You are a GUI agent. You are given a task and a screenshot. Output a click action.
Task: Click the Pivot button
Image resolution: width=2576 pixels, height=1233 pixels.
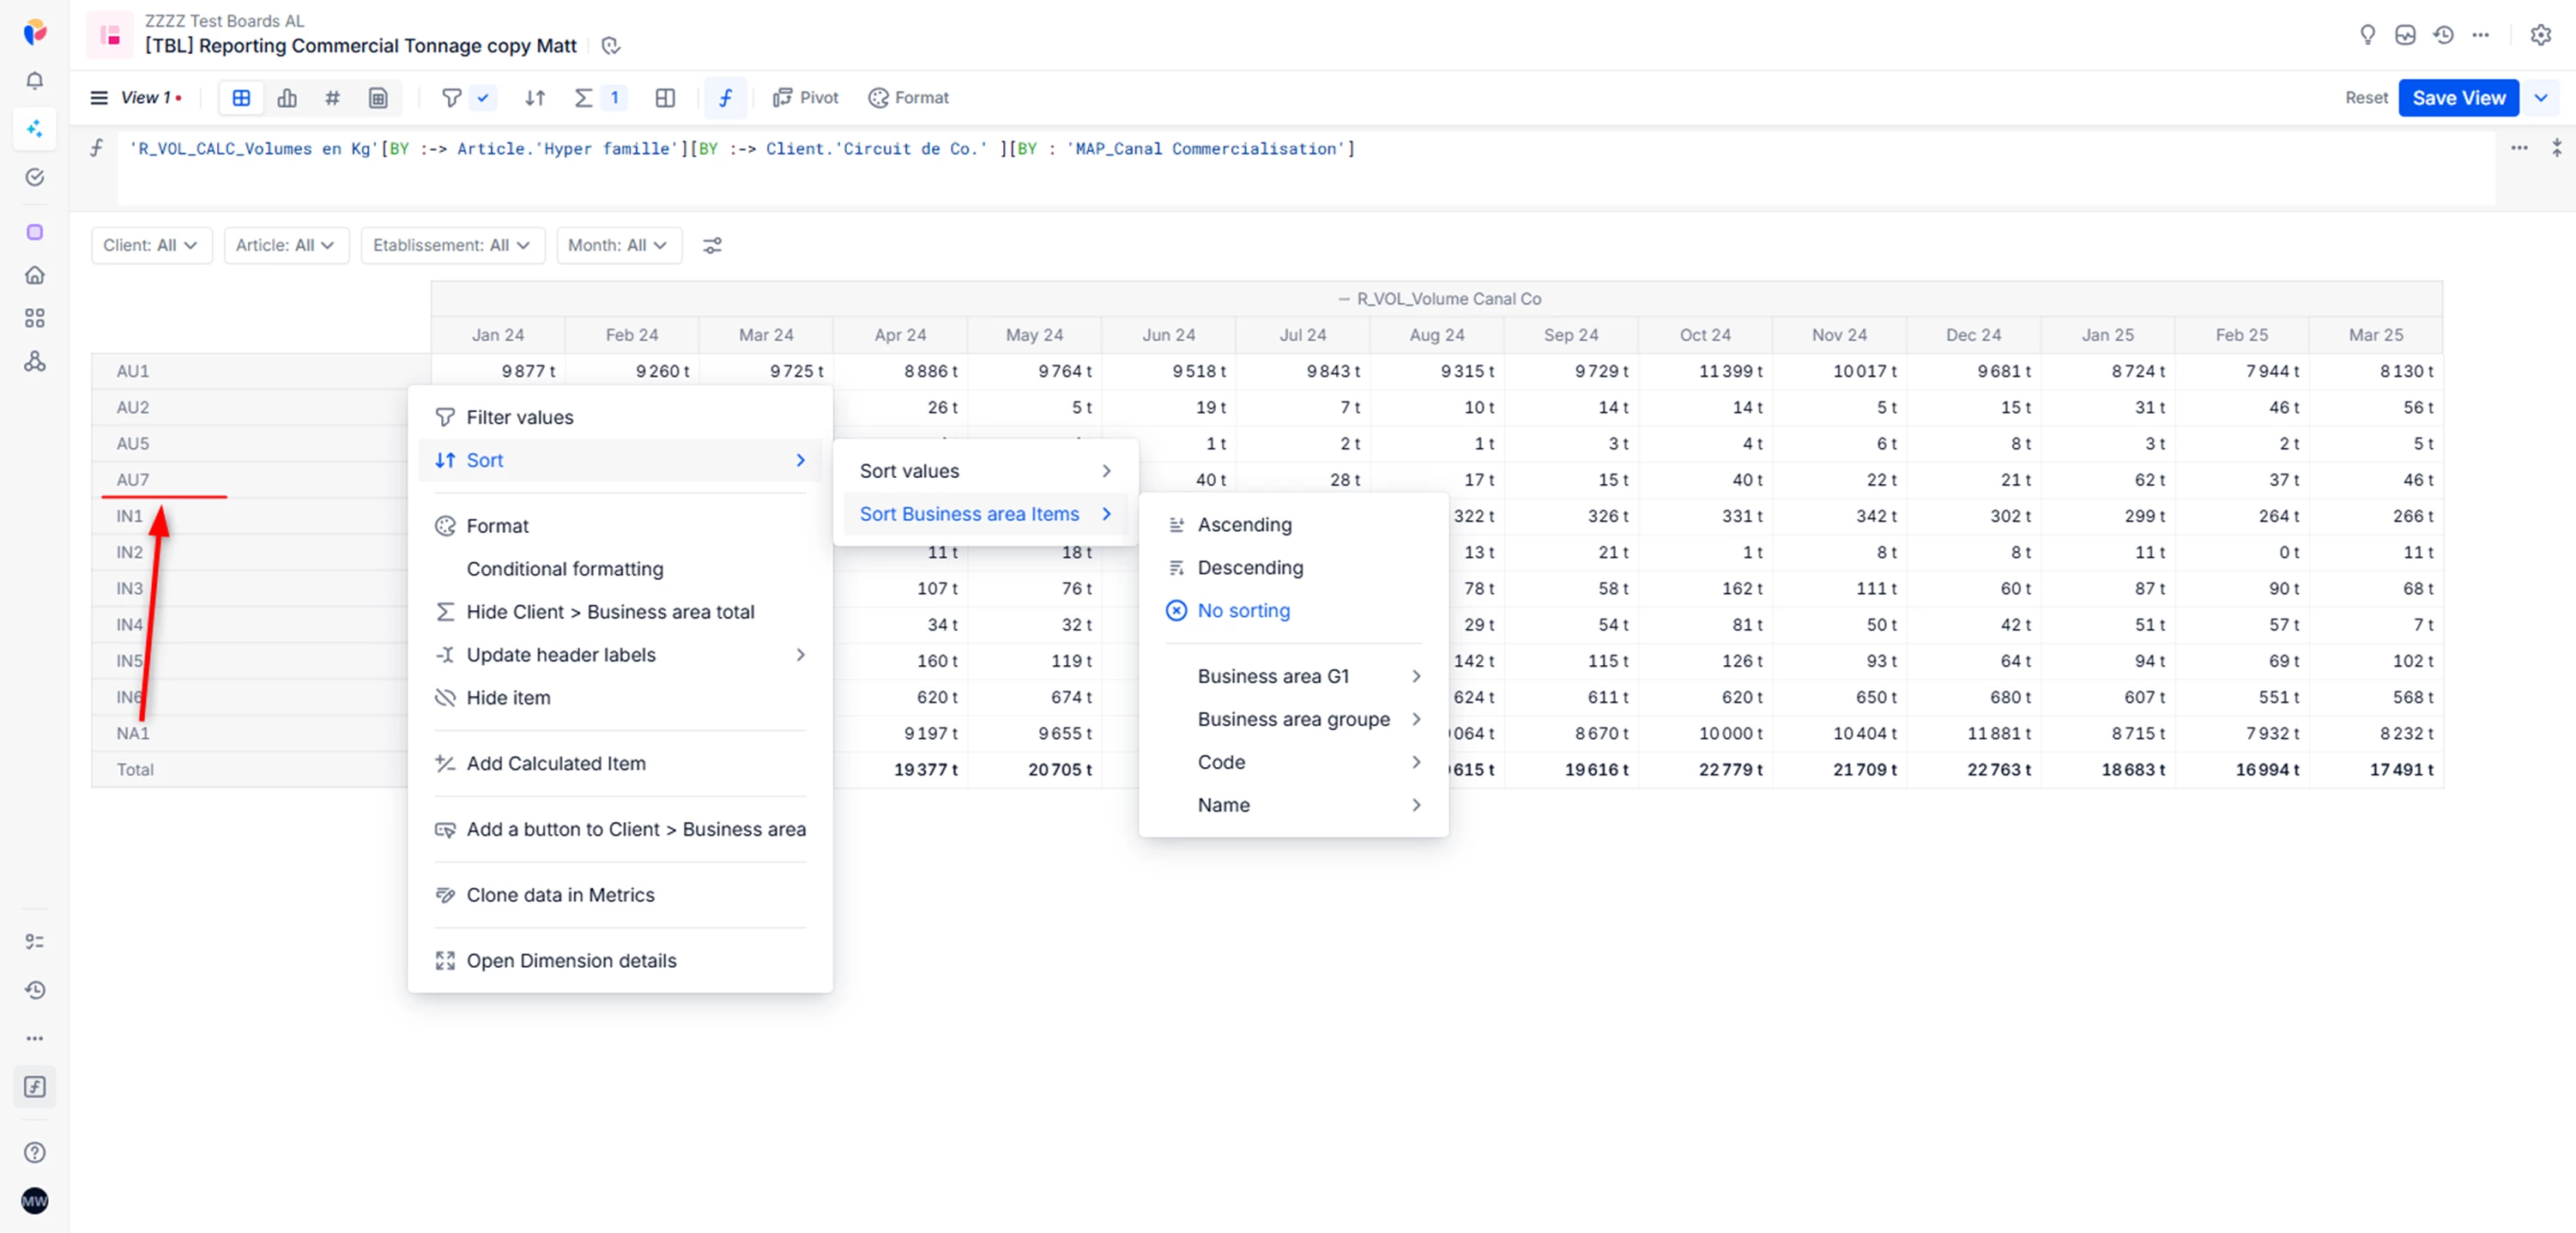[806, 98]
